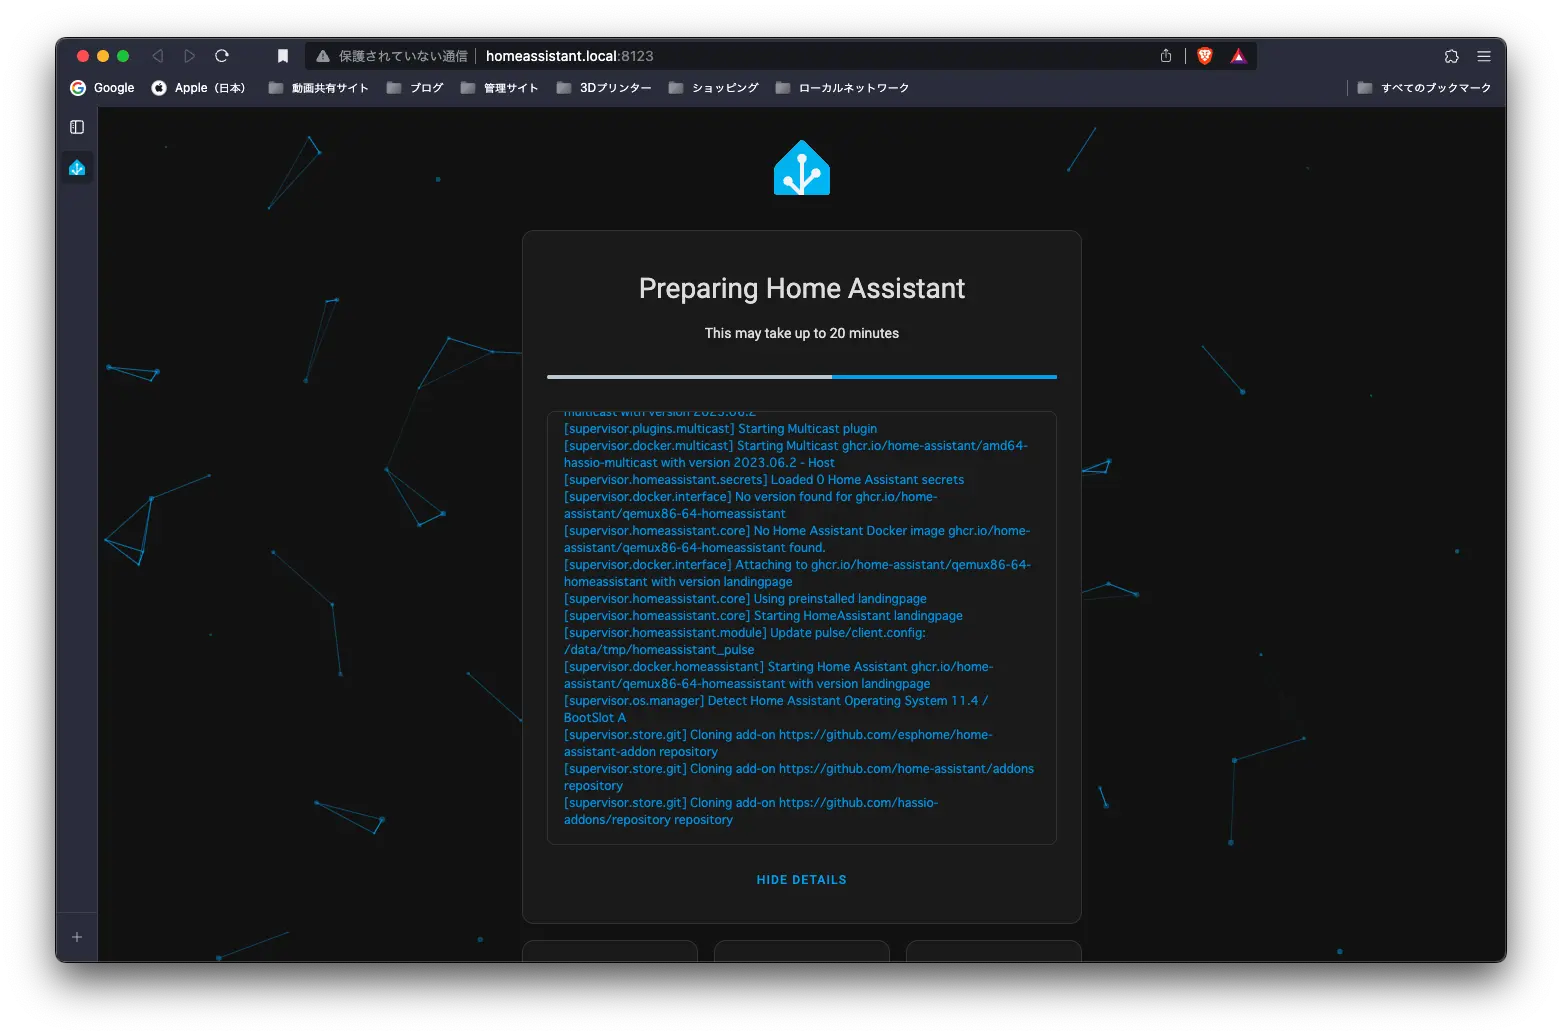
Task: Open the ローカルネットワーク bookmark folder
Action: (842, 88)
